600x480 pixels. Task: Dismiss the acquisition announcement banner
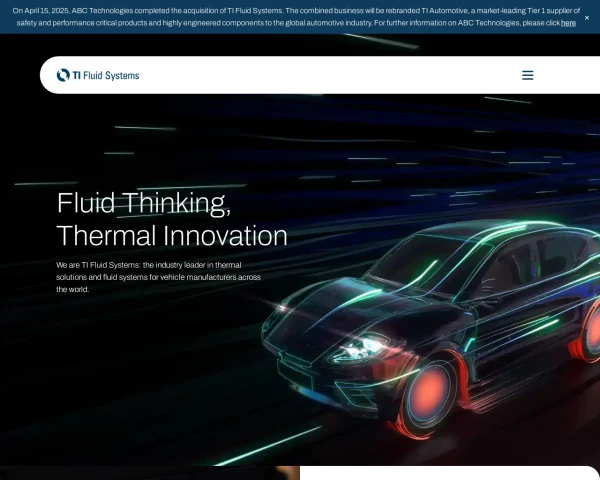[x=587, y=18]
